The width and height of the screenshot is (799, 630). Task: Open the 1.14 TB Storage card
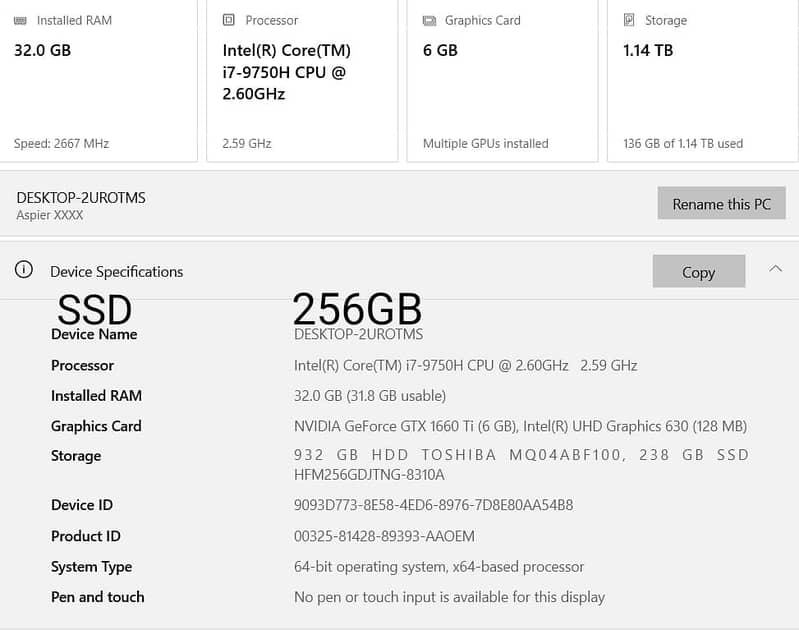648,50
